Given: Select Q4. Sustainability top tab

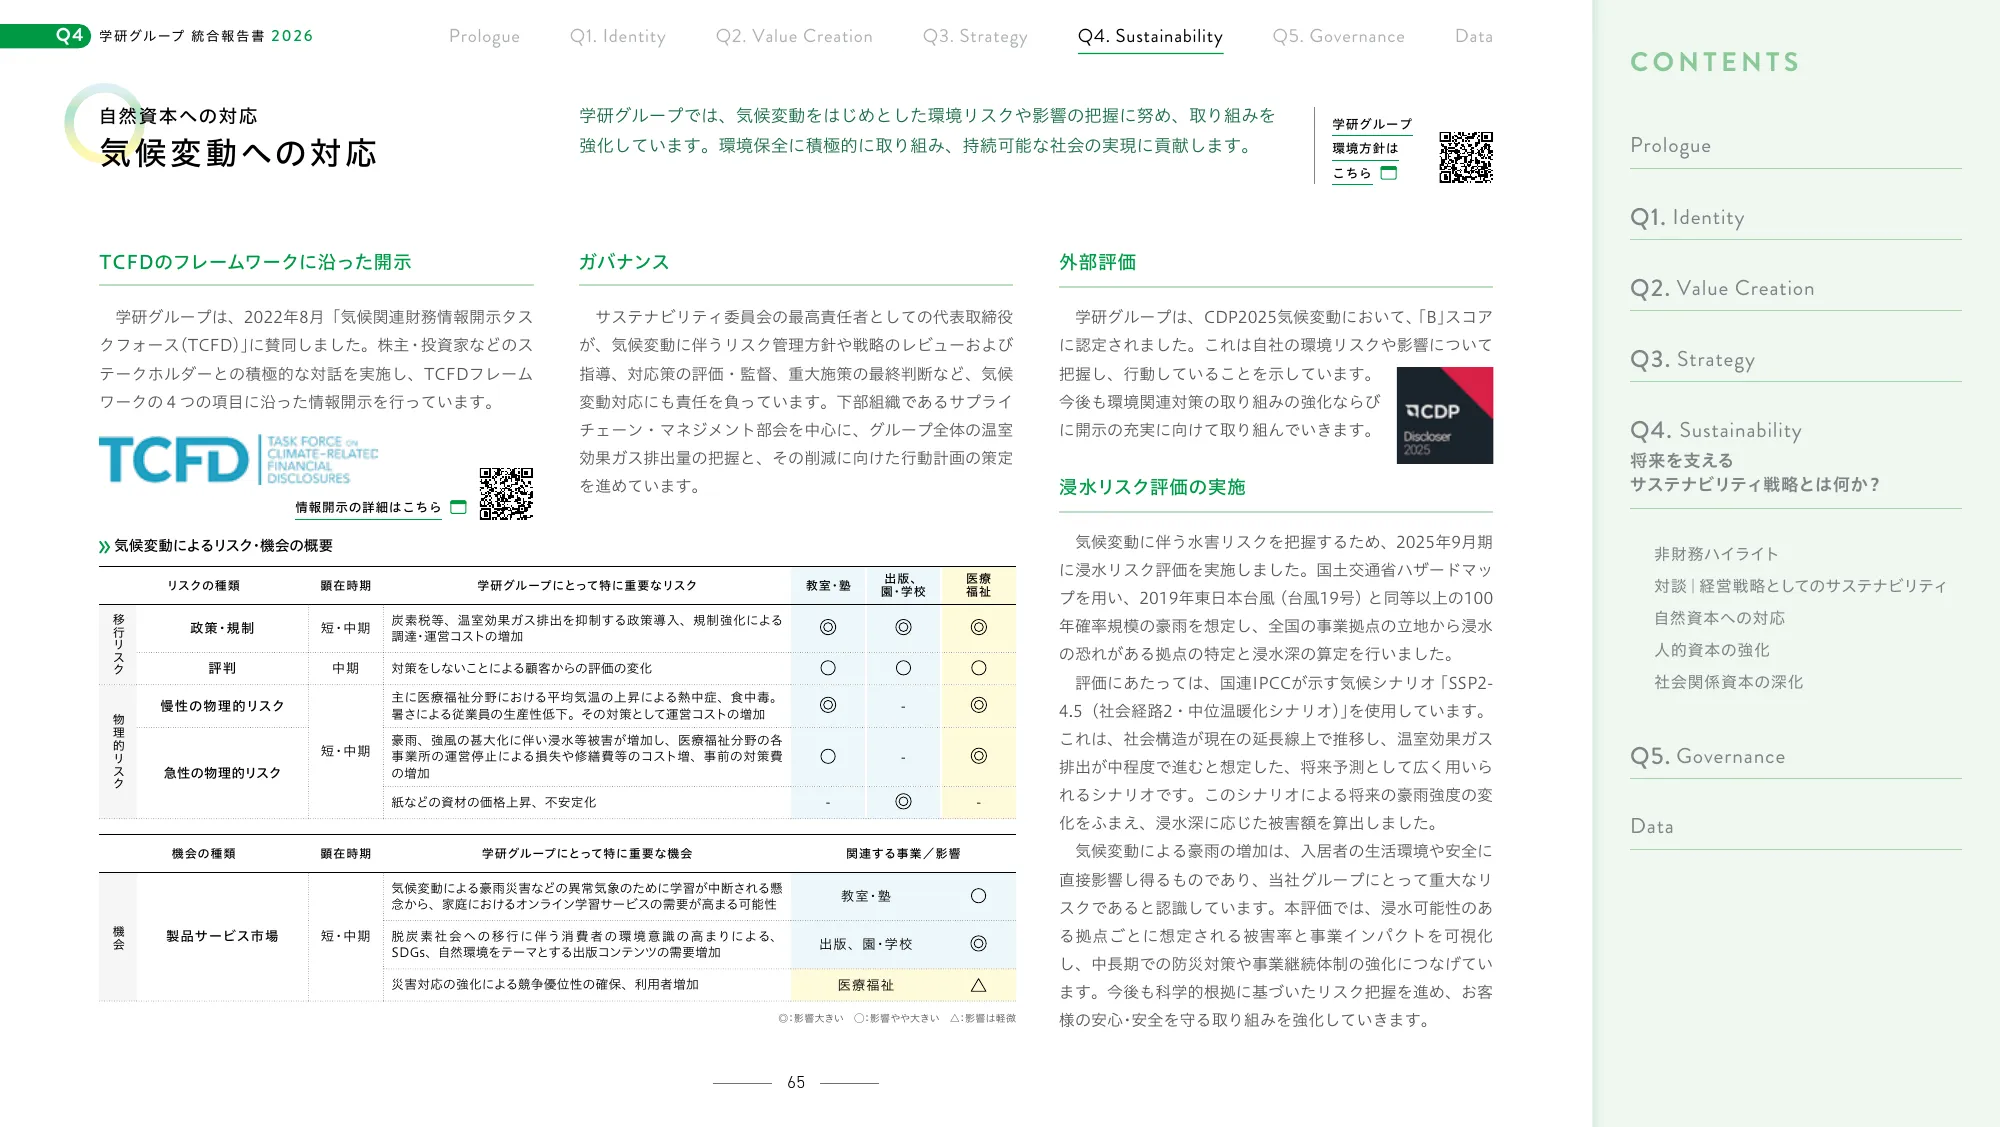Looking at the screenshot, I should (x=1150, y=36).
